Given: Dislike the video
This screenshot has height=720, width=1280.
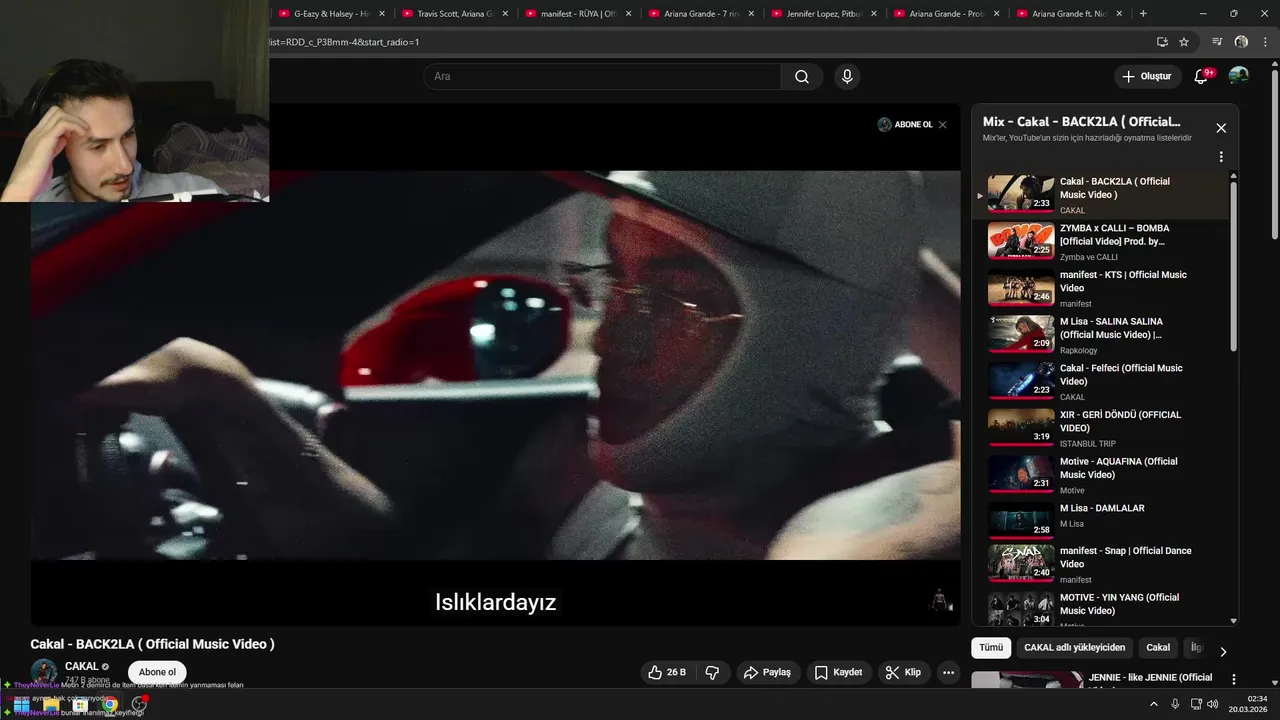Looking at the screenshot, I should point(712,673).
